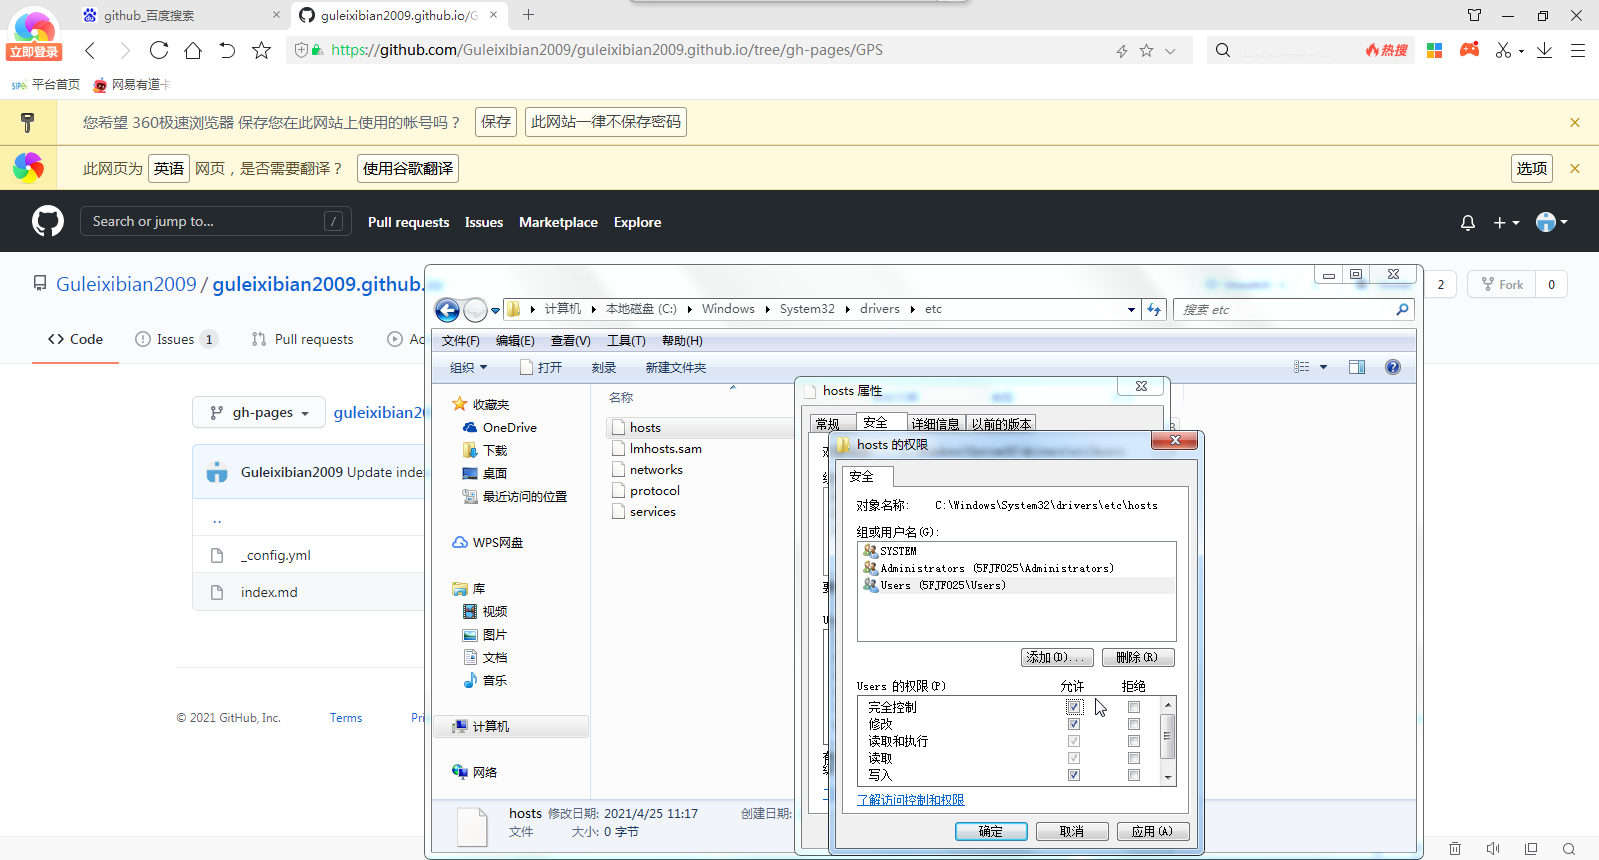
Task: Refresh Explorer address bar
Action: (x=1154, y=310)
